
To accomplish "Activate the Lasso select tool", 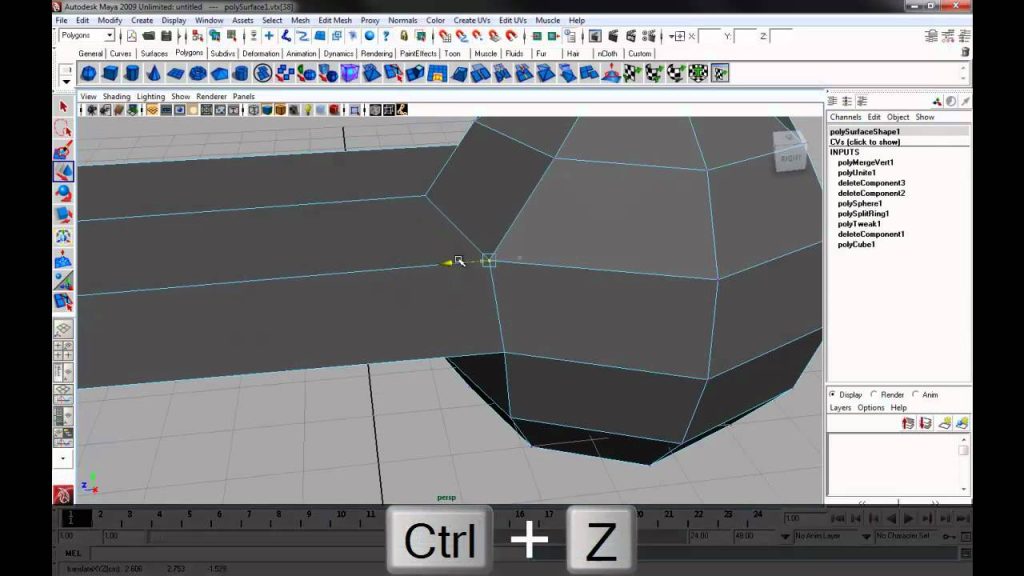I will click(x=63, y=129).
